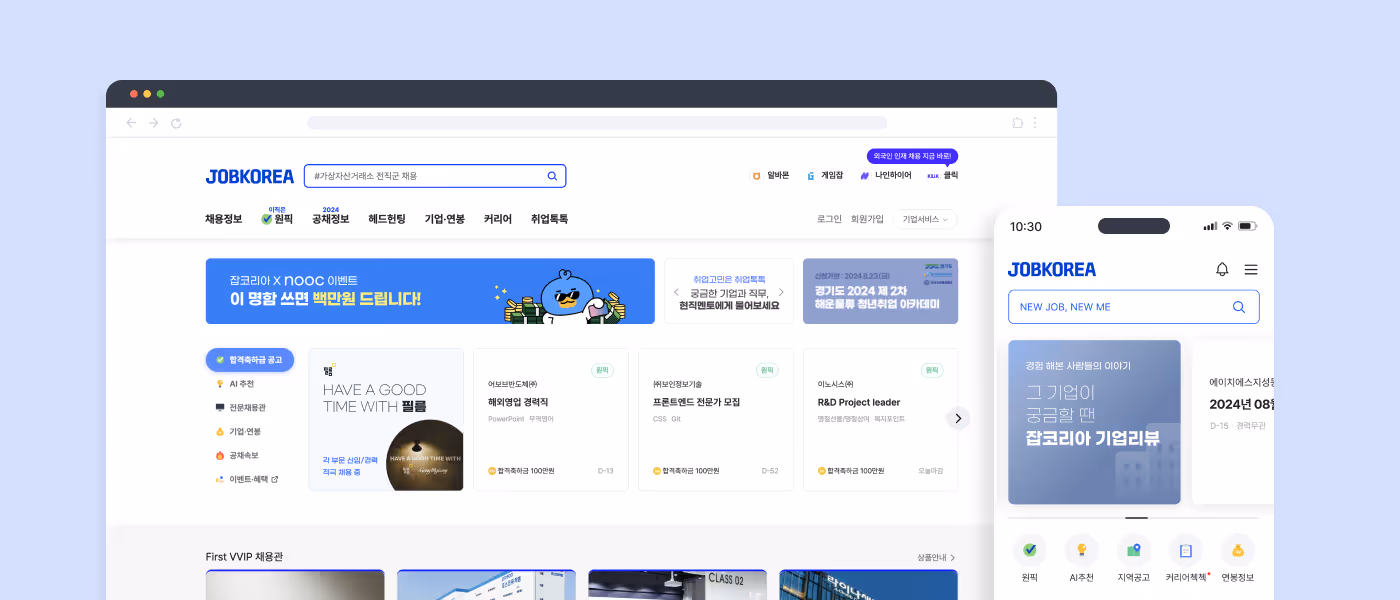1400x600 pixels.
Task: Tap the mobile 원픽 shortcut icon
Action: click(x=1030, y=550)
